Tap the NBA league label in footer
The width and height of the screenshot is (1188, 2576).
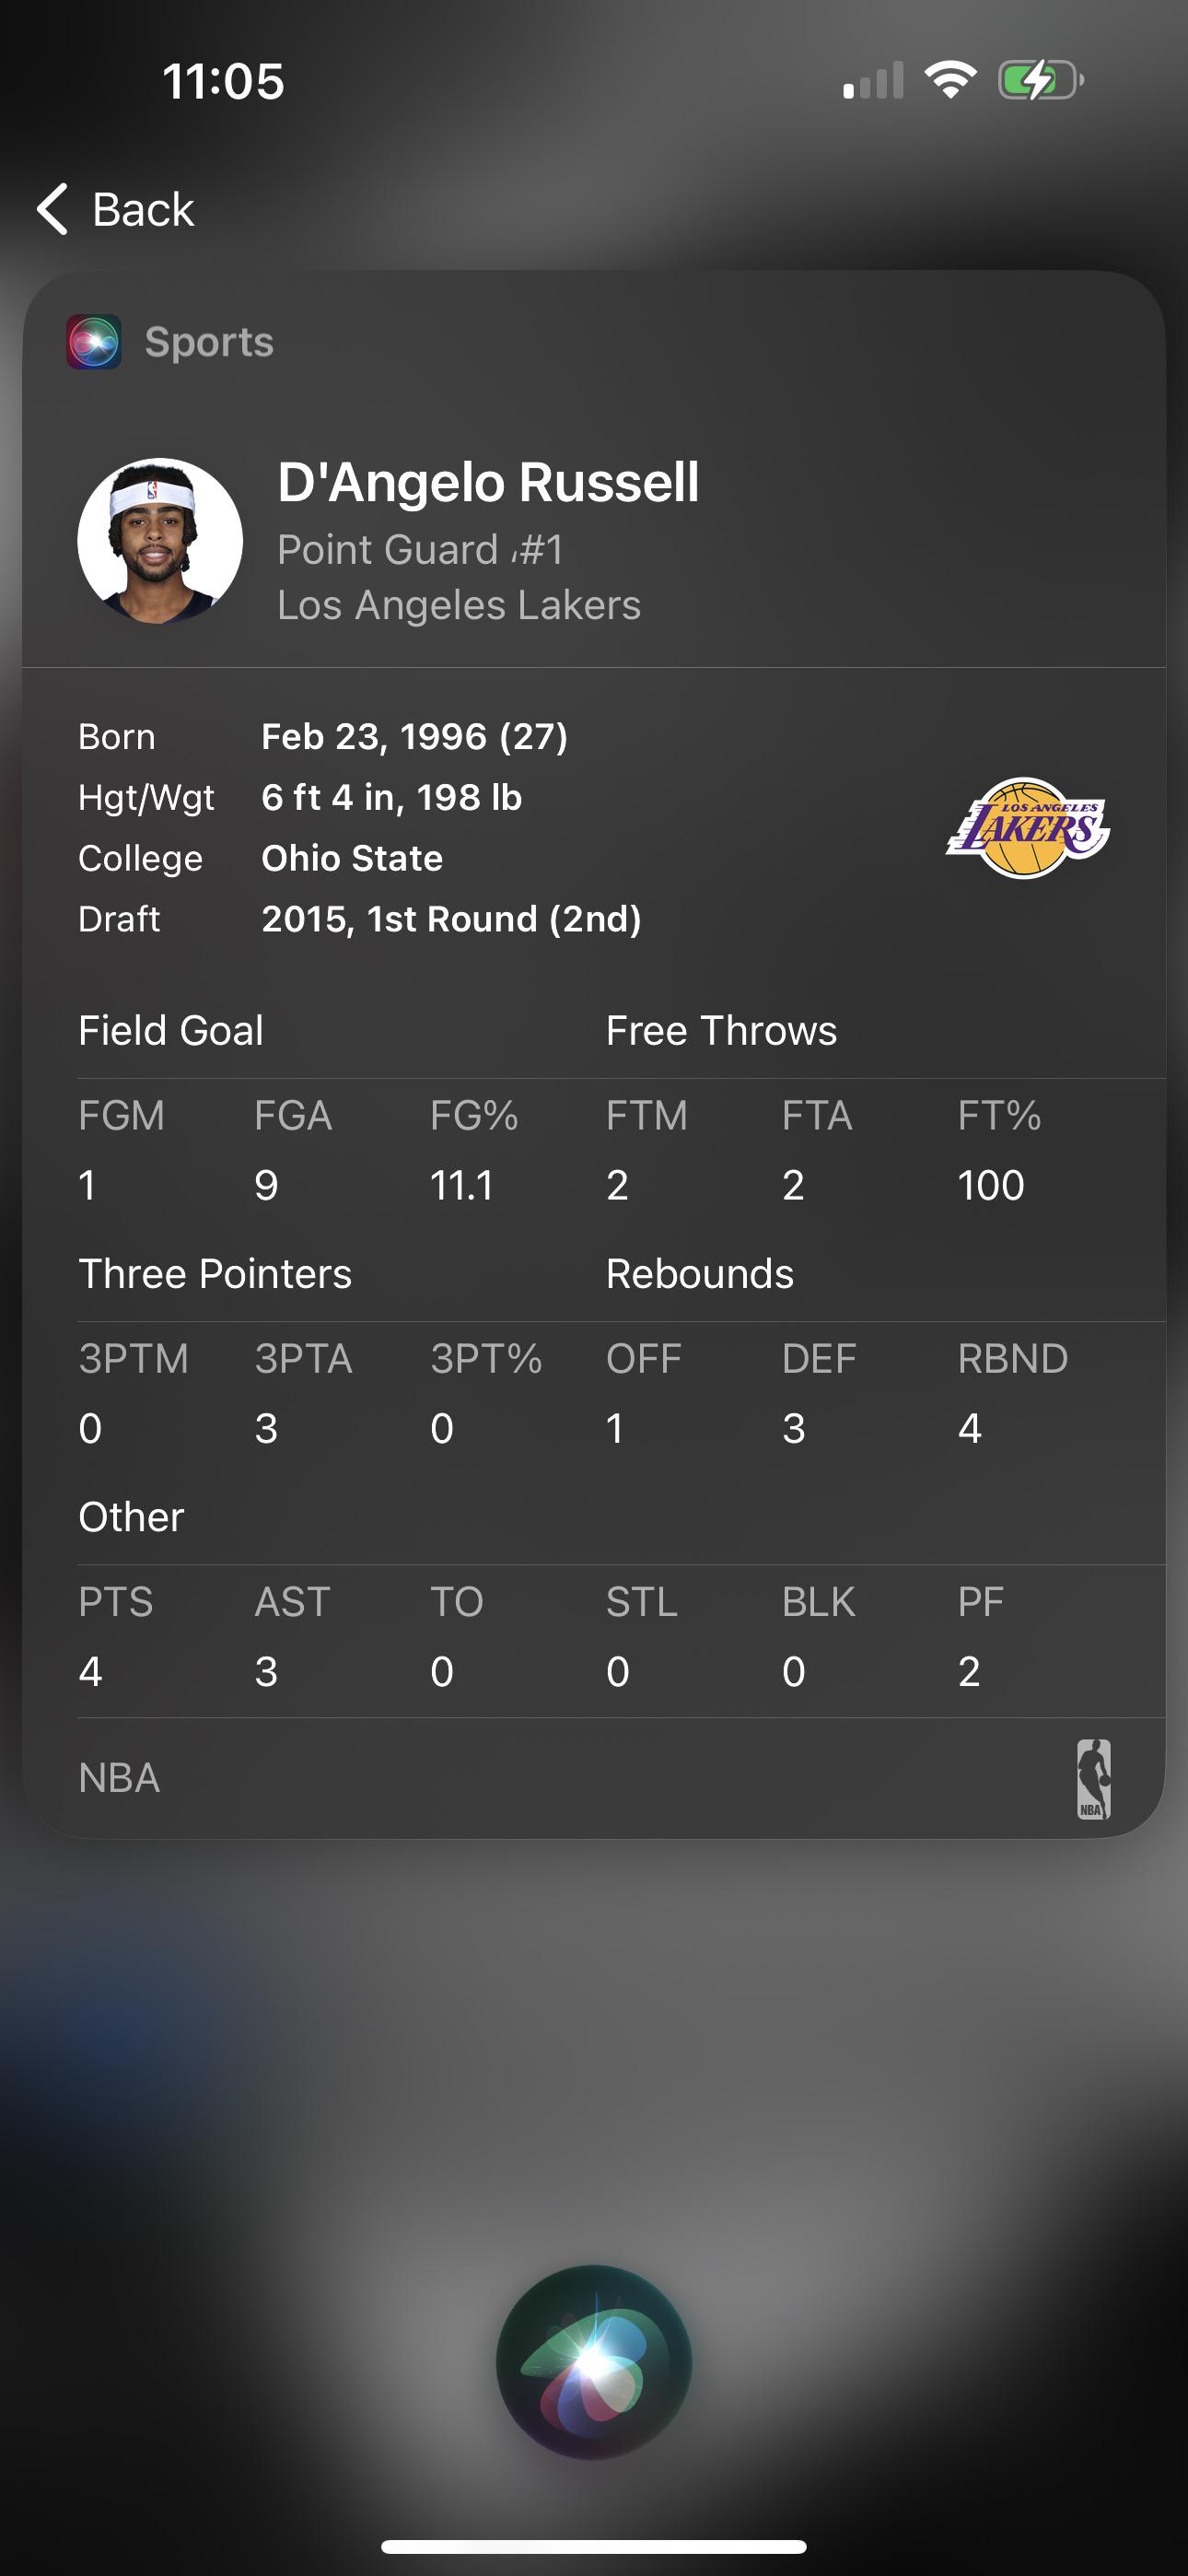click(x=119, y=1778)
